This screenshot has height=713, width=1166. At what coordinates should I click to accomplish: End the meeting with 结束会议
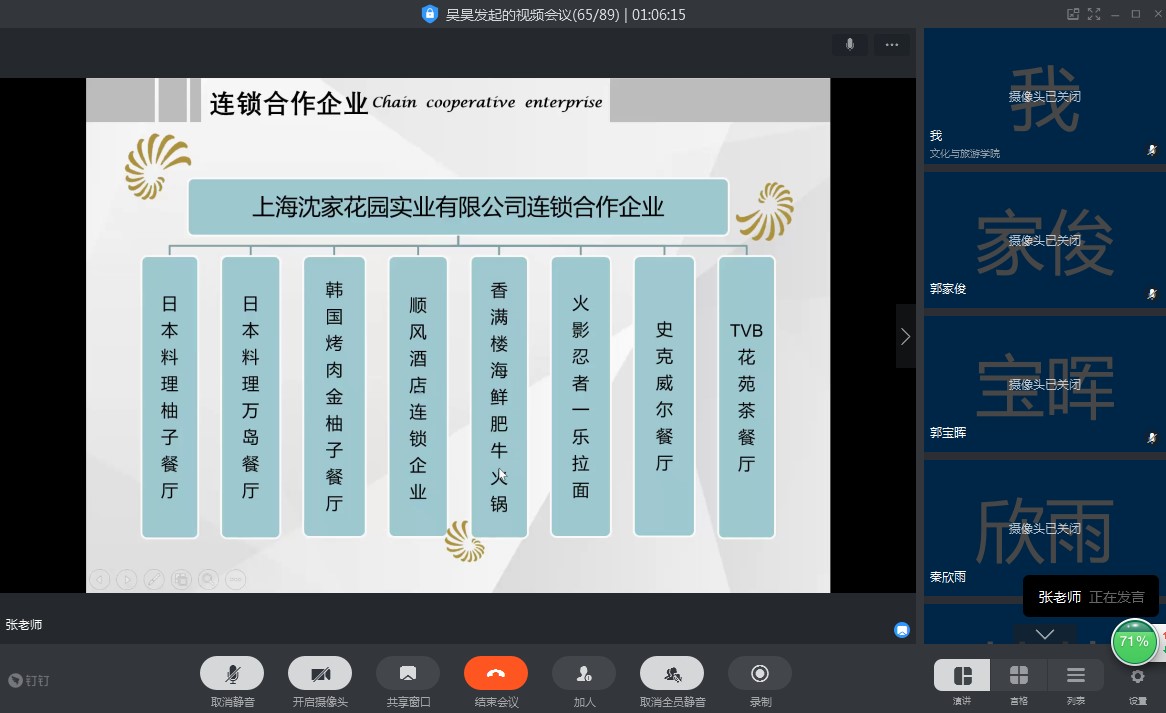pos(496,674)
